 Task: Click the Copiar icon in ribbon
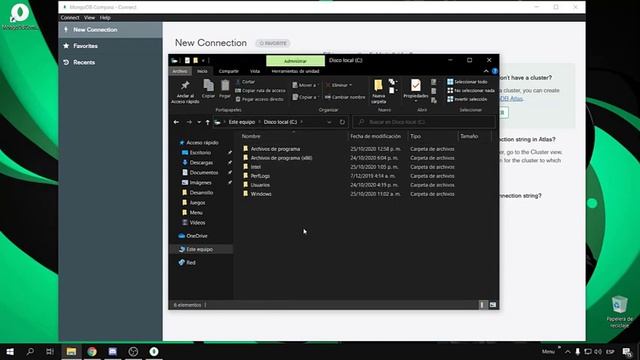pos(209,85)
